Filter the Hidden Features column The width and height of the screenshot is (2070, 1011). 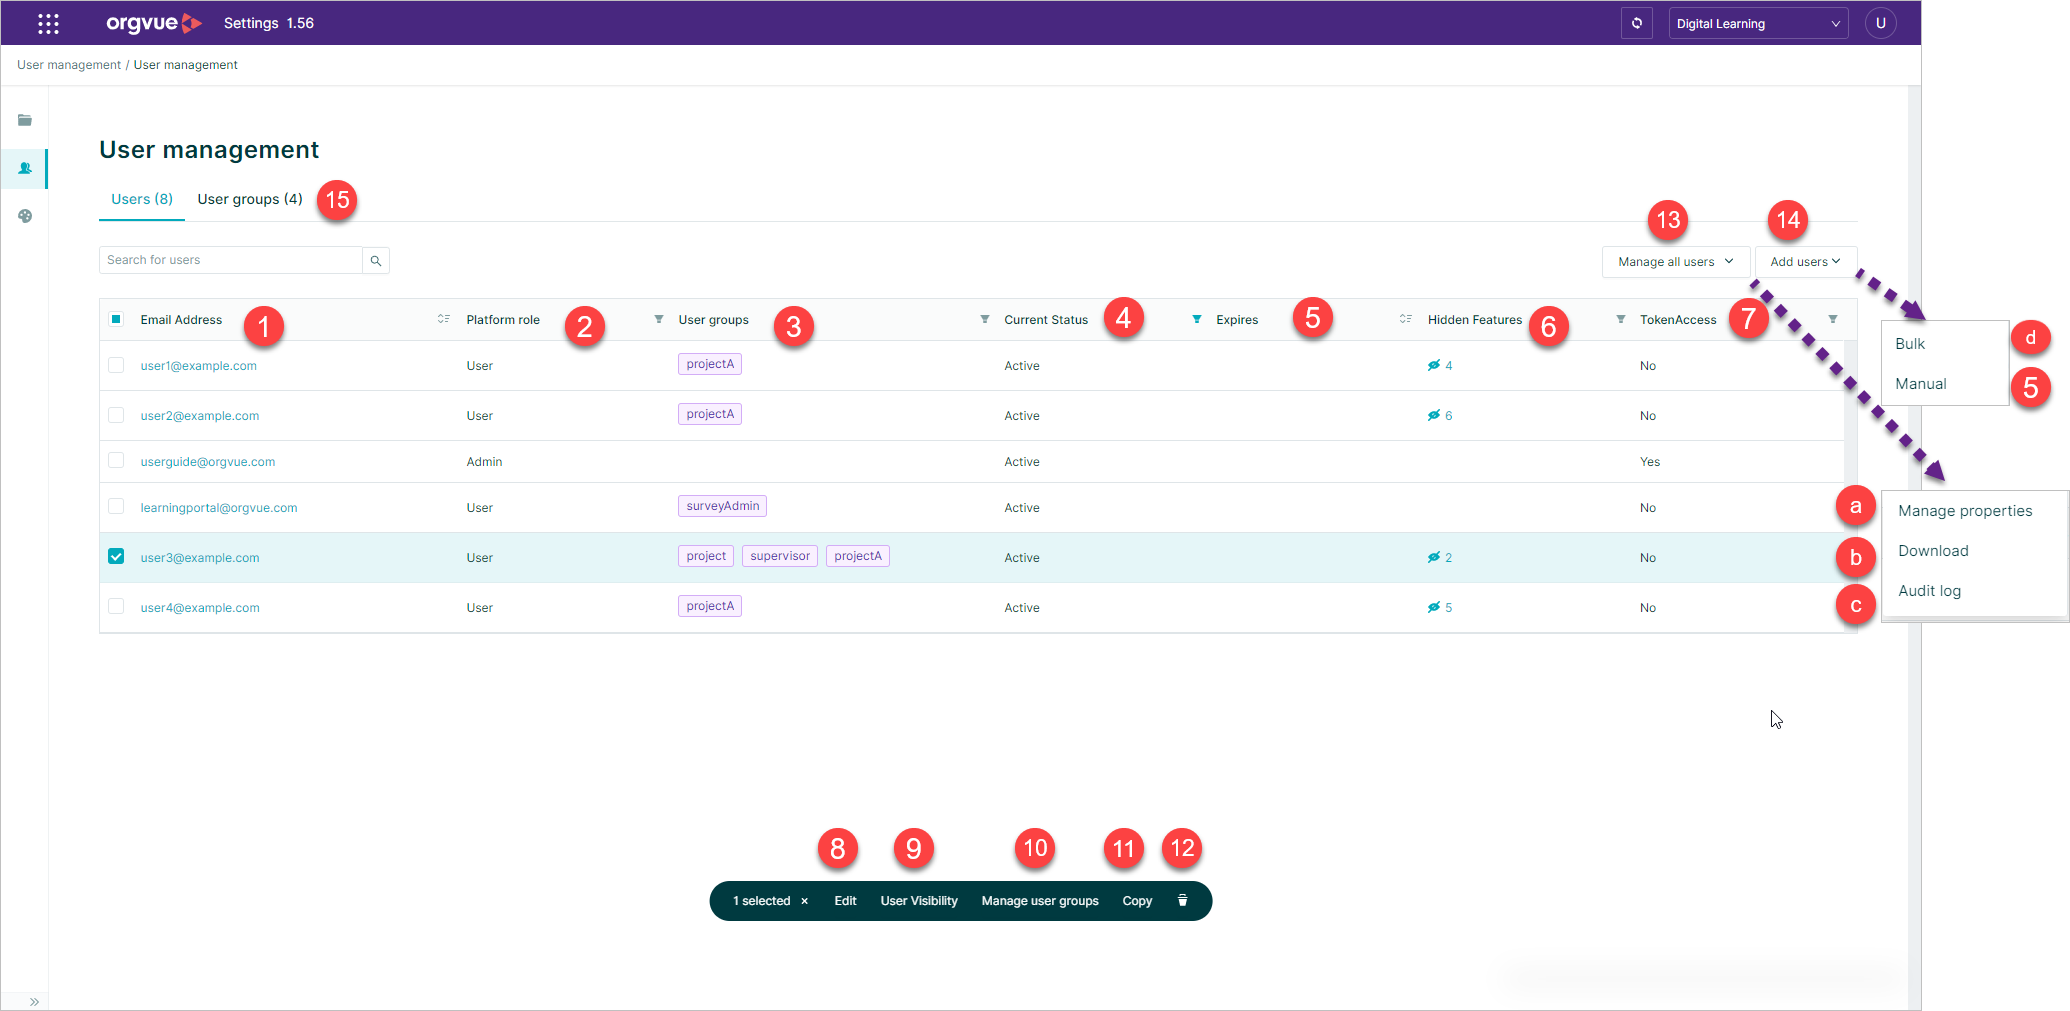pyautogui.click(x=1620, y=319)
